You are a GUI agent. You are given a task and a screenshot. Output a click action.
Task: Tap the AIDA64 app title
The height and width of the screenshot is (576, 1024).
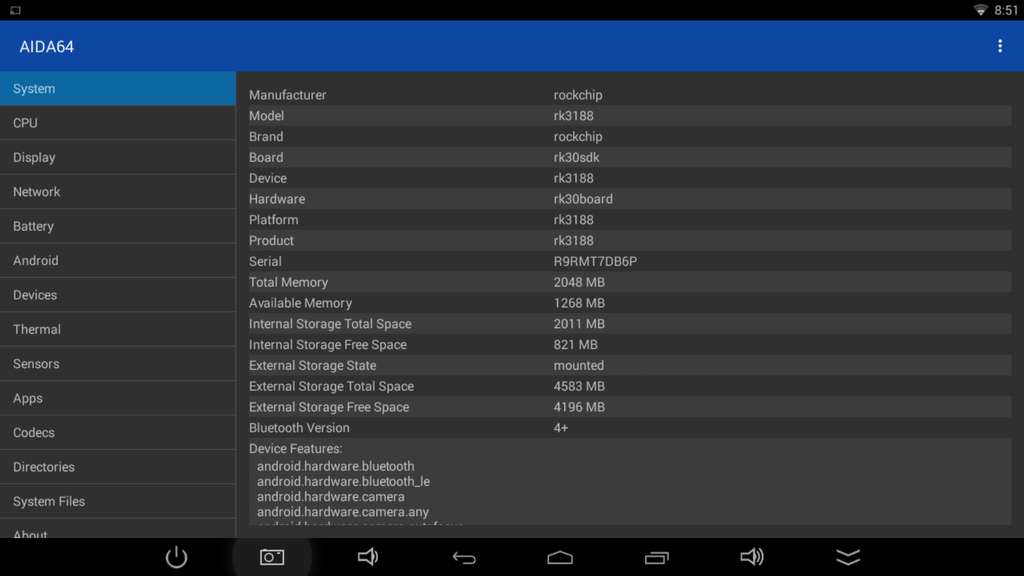(x=46, y=46)
